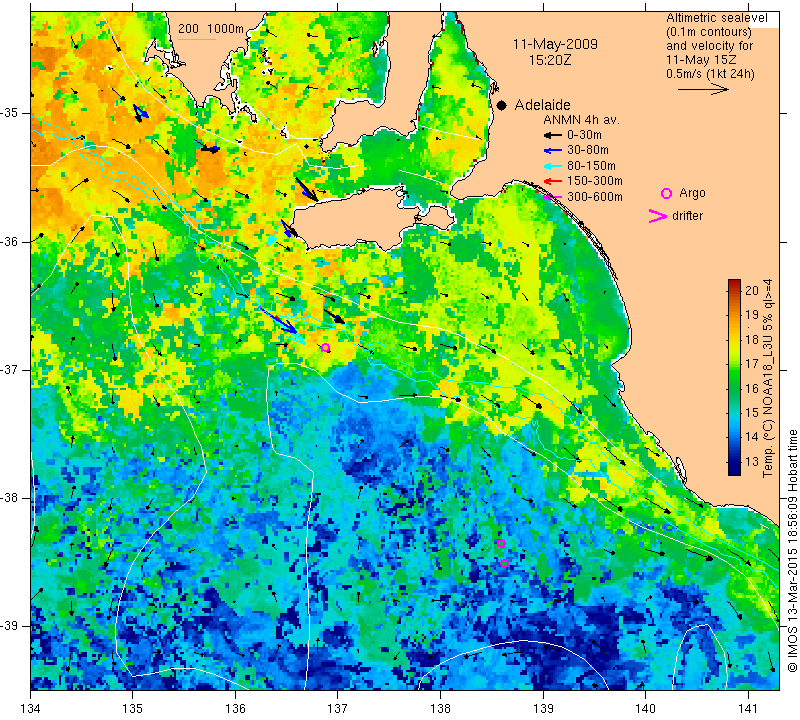Click the '(0.1m contours)' text

(x=709, y=32)
